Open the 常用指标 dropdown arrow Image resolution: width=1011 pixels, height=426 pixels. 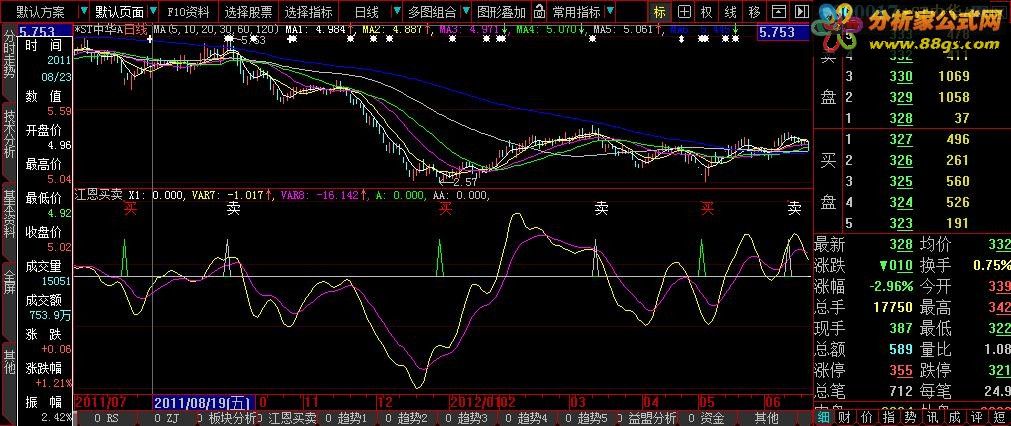(609, 12)
